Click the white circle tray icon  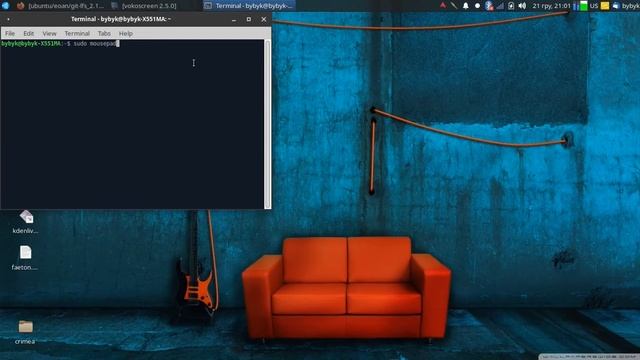coord(477,6)
